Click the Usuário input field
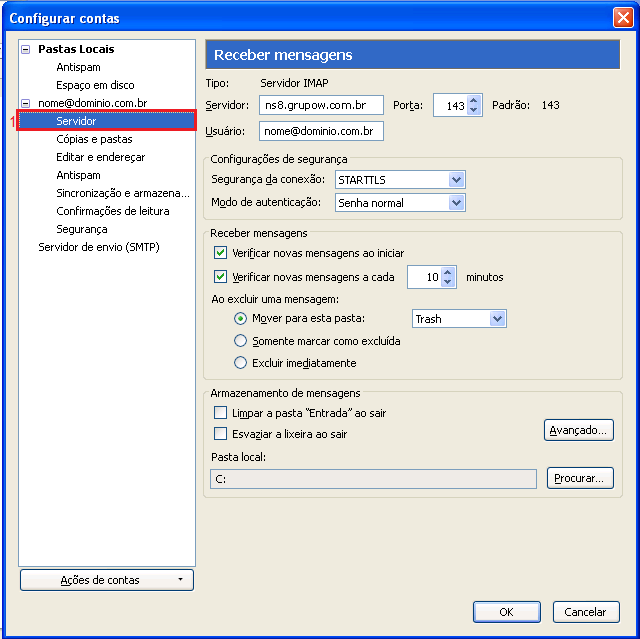The width and height of the screenshot is (640, 639). (x=321, y=131)
